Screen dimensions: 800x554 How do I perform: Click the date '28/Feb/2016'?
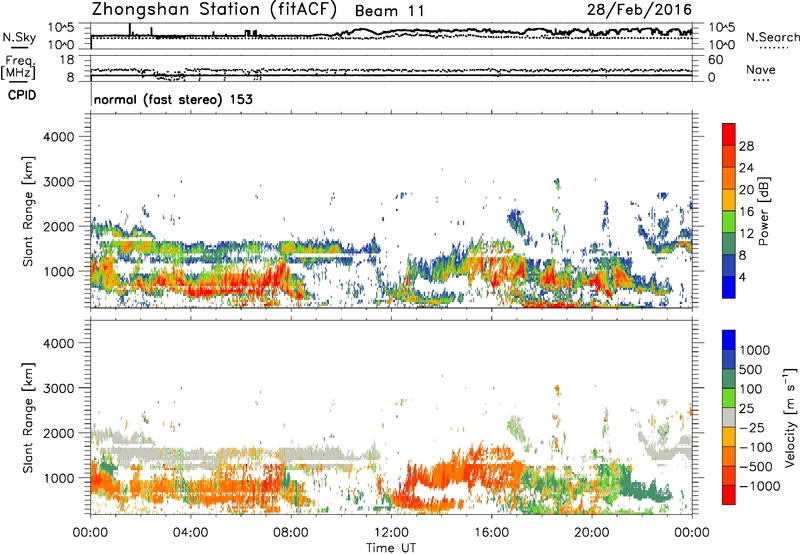click(639, 9)
